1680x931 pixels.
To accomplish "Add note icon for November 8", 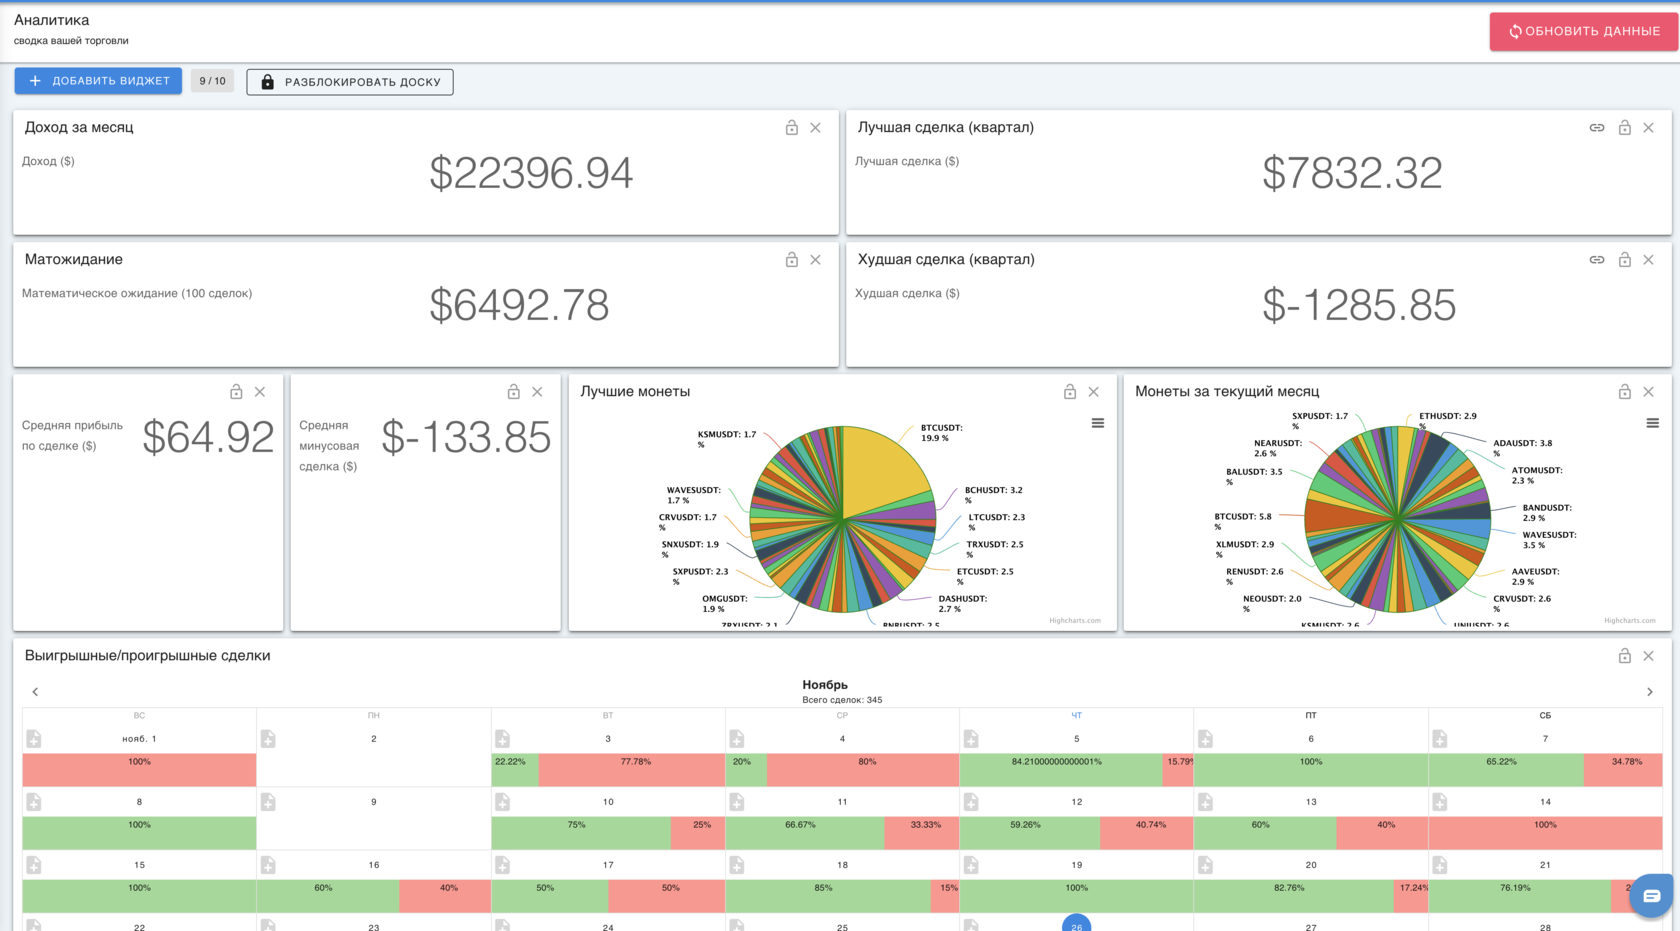I will [x=34, y=802].
